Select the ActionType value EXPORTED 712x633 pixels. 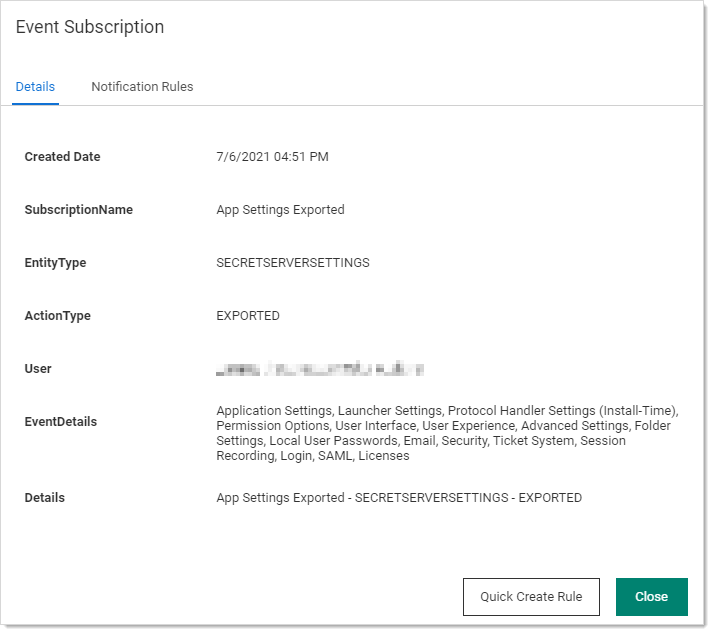coord(248,316)
